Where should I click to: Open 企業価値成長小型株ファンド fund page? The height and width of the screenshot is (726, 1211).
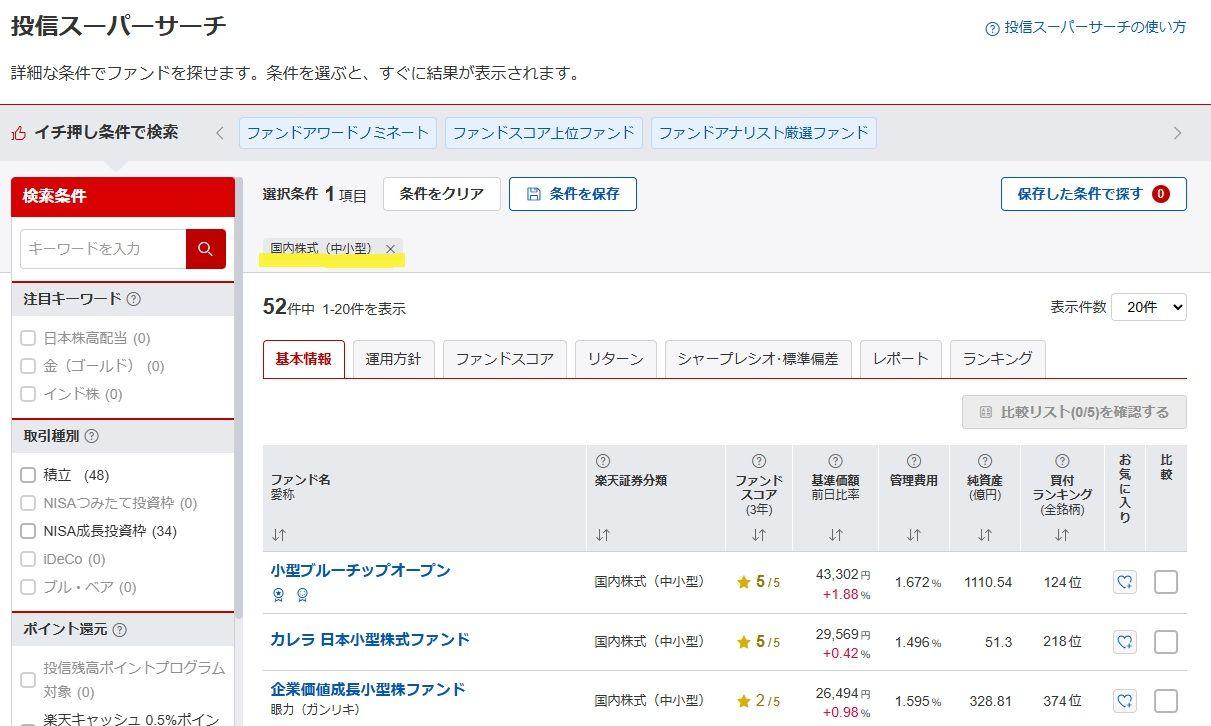click(x=368, y=689)
